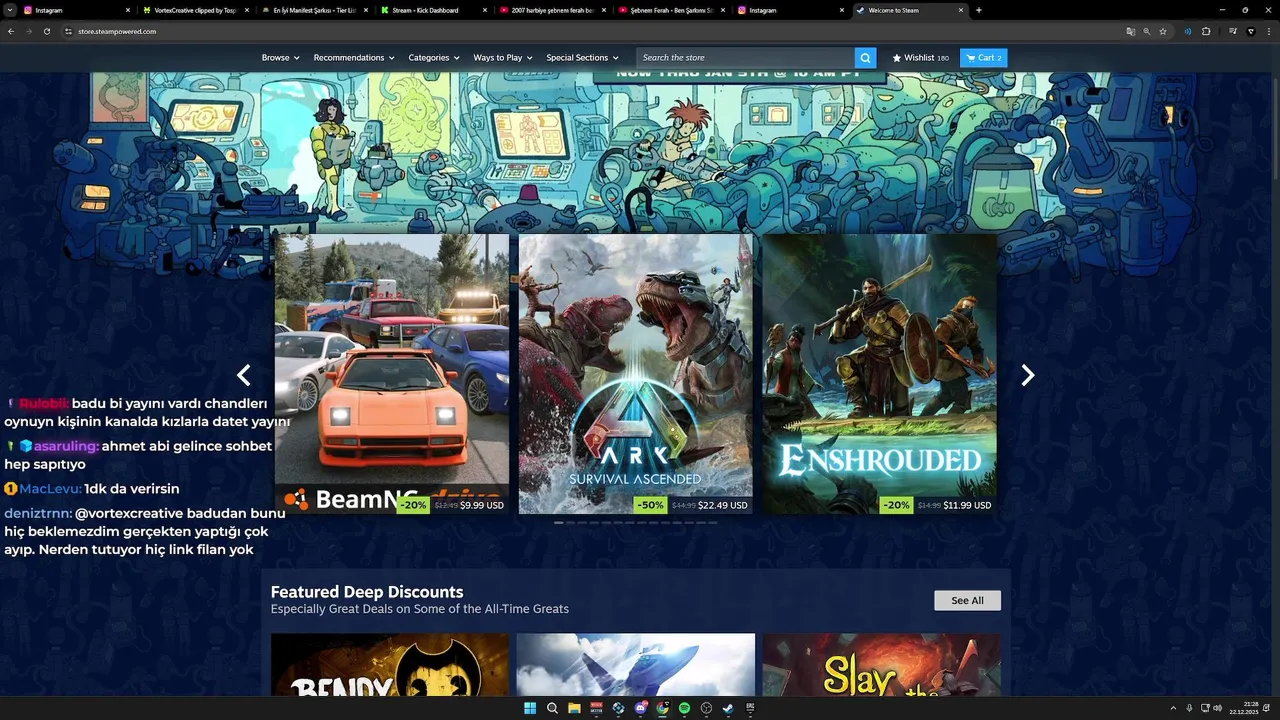
Task: Click the browser forward arrow
Action: 29,31
